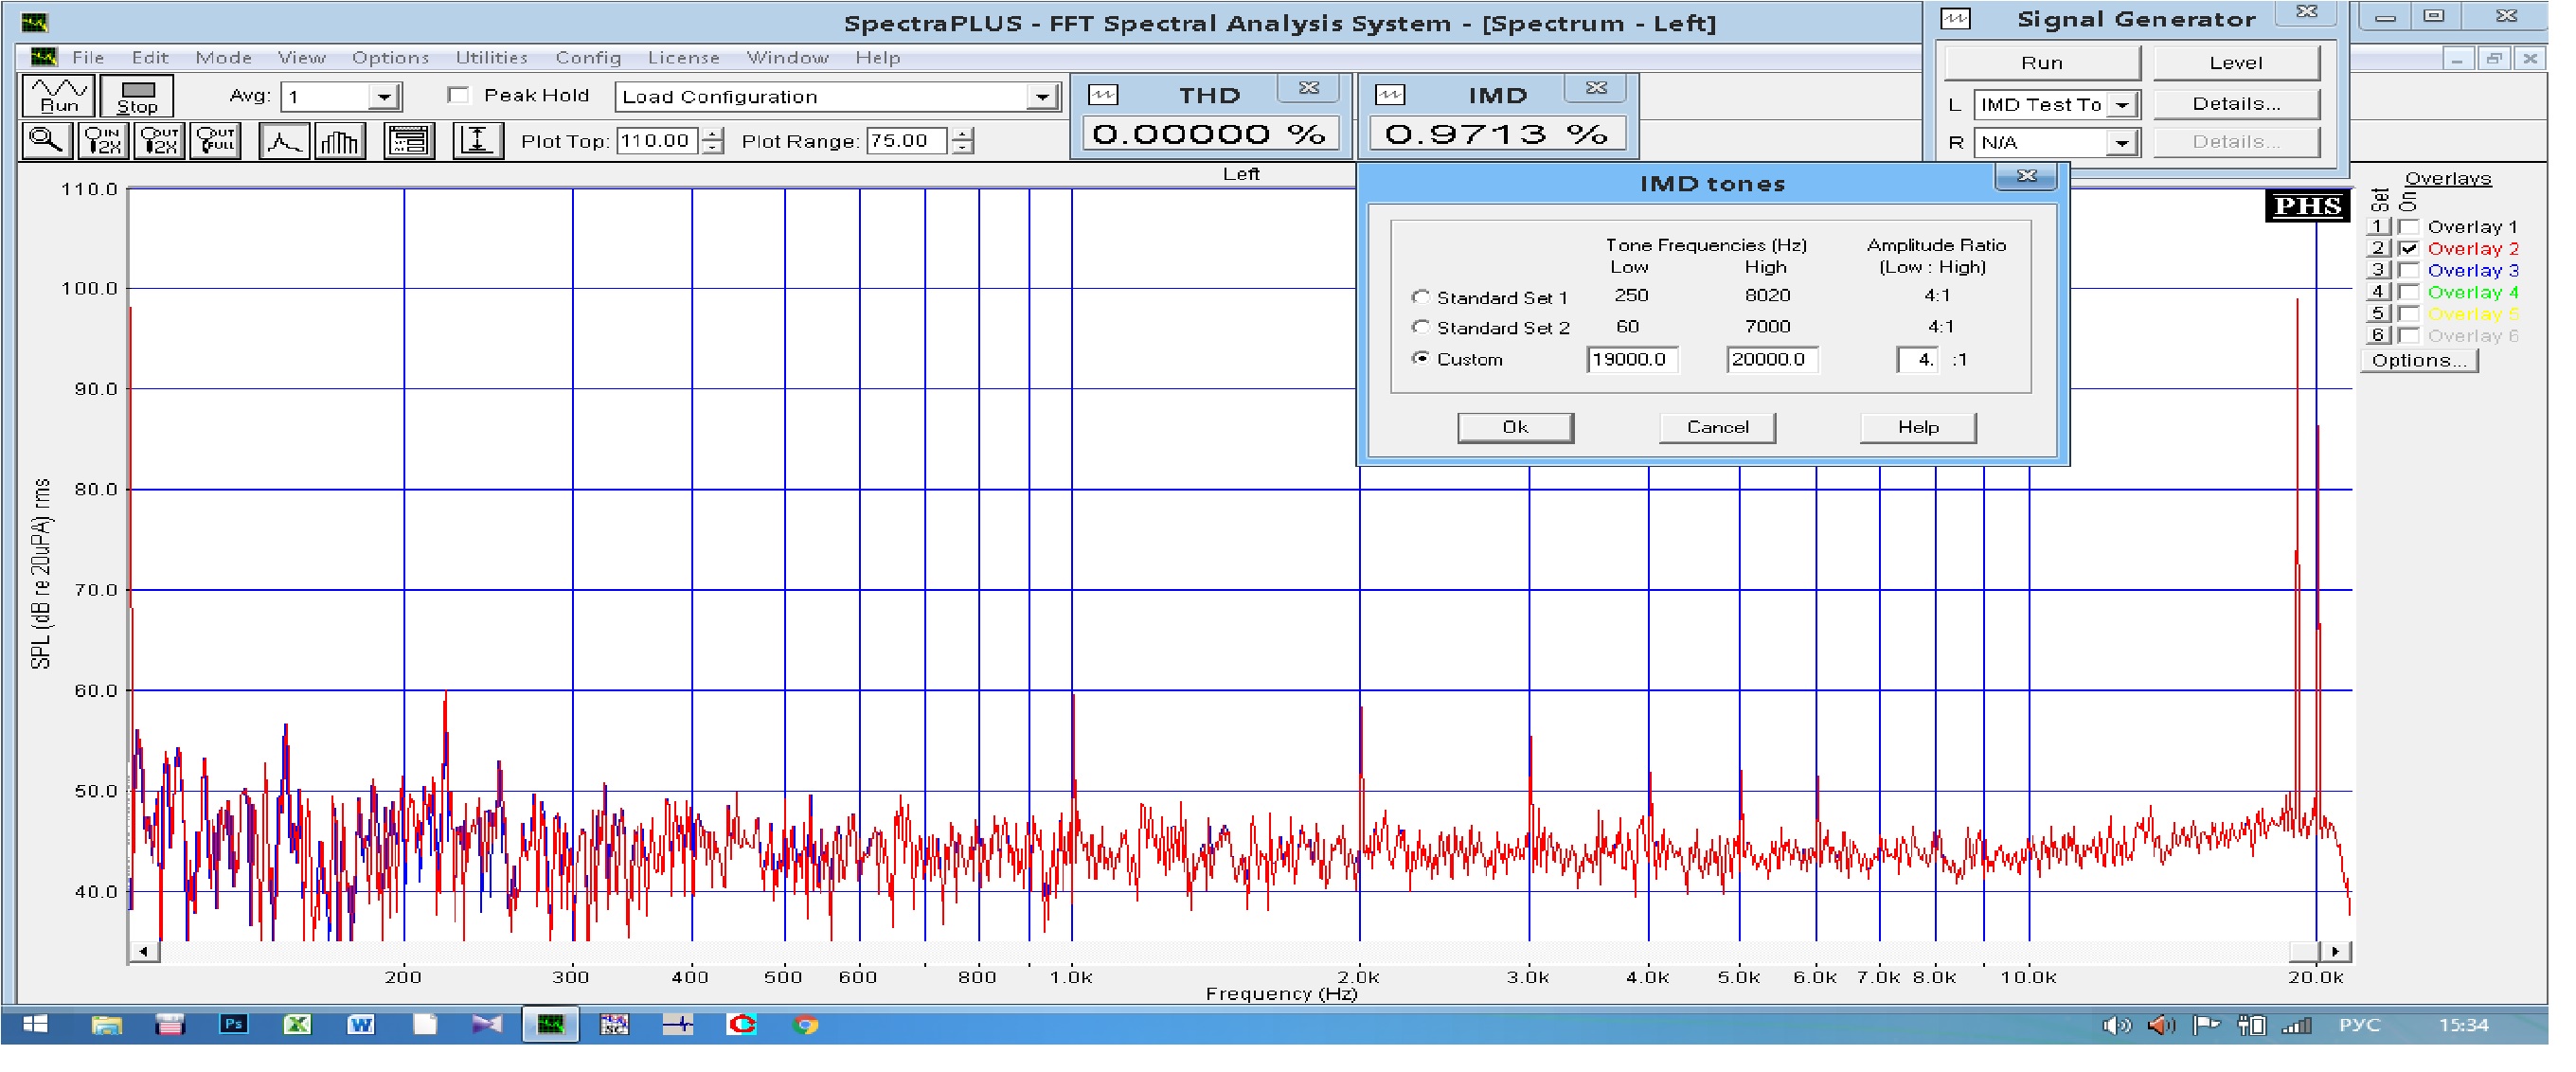Select Standard Set 1 radio button
The height and width of the screenshot is (1072, 2576).
(x=1420, y=297)
